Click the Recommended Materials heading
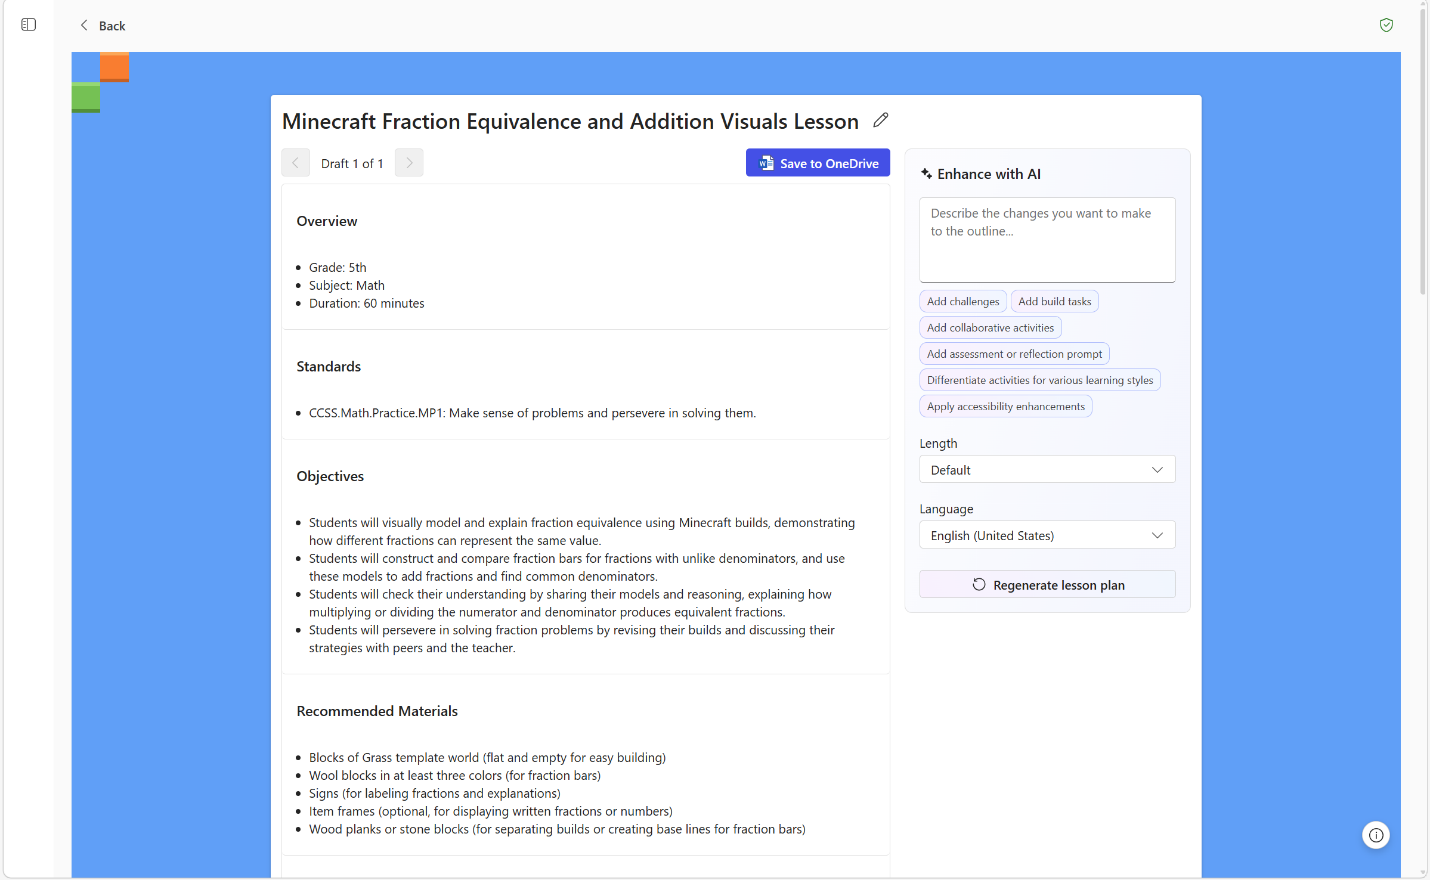Viewport: 1430px width, 880px height. [377, 712]
